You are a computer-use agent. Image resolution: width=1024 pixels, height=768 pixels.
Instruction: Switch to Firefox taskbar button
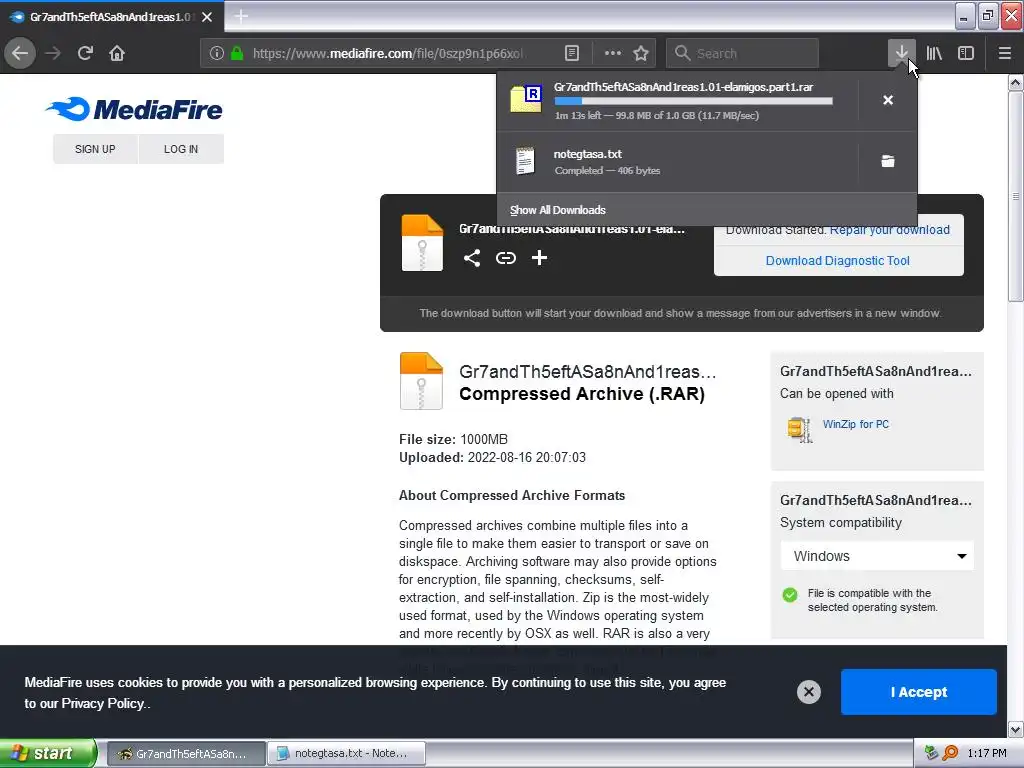tap(185, 753)
